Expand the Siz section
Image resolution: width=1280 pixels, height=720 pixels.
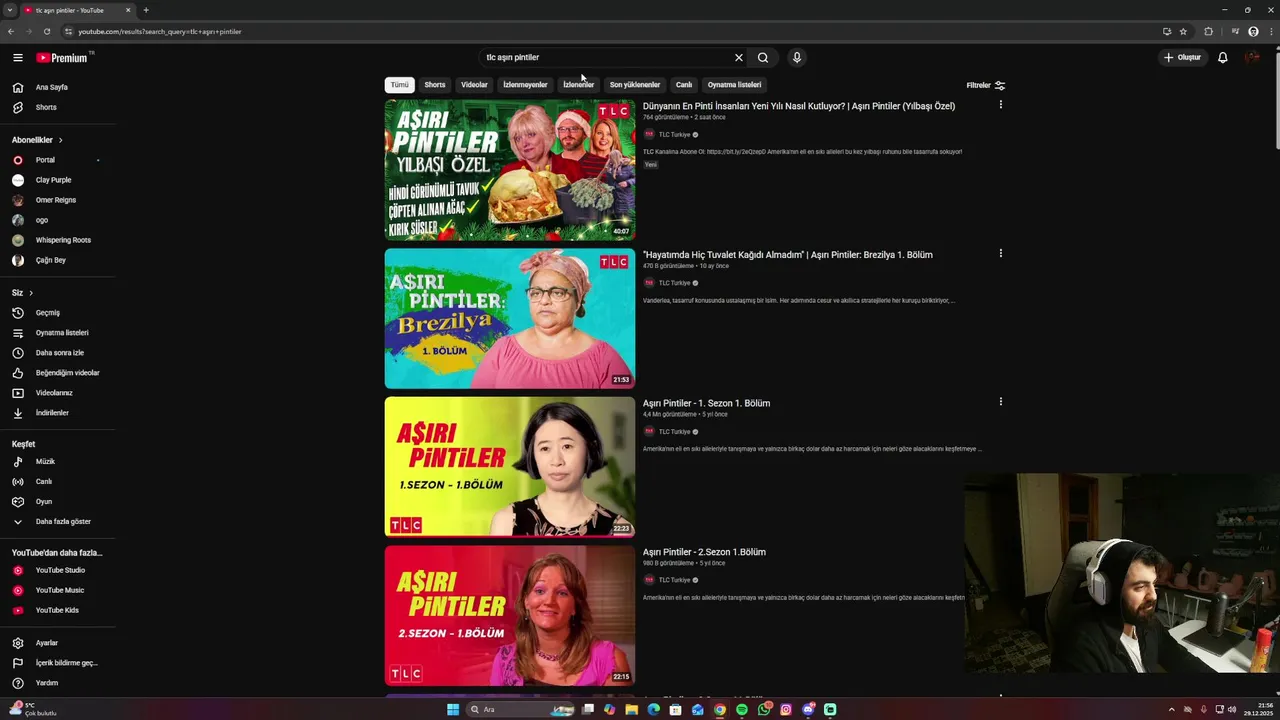(x=23, y=293)
